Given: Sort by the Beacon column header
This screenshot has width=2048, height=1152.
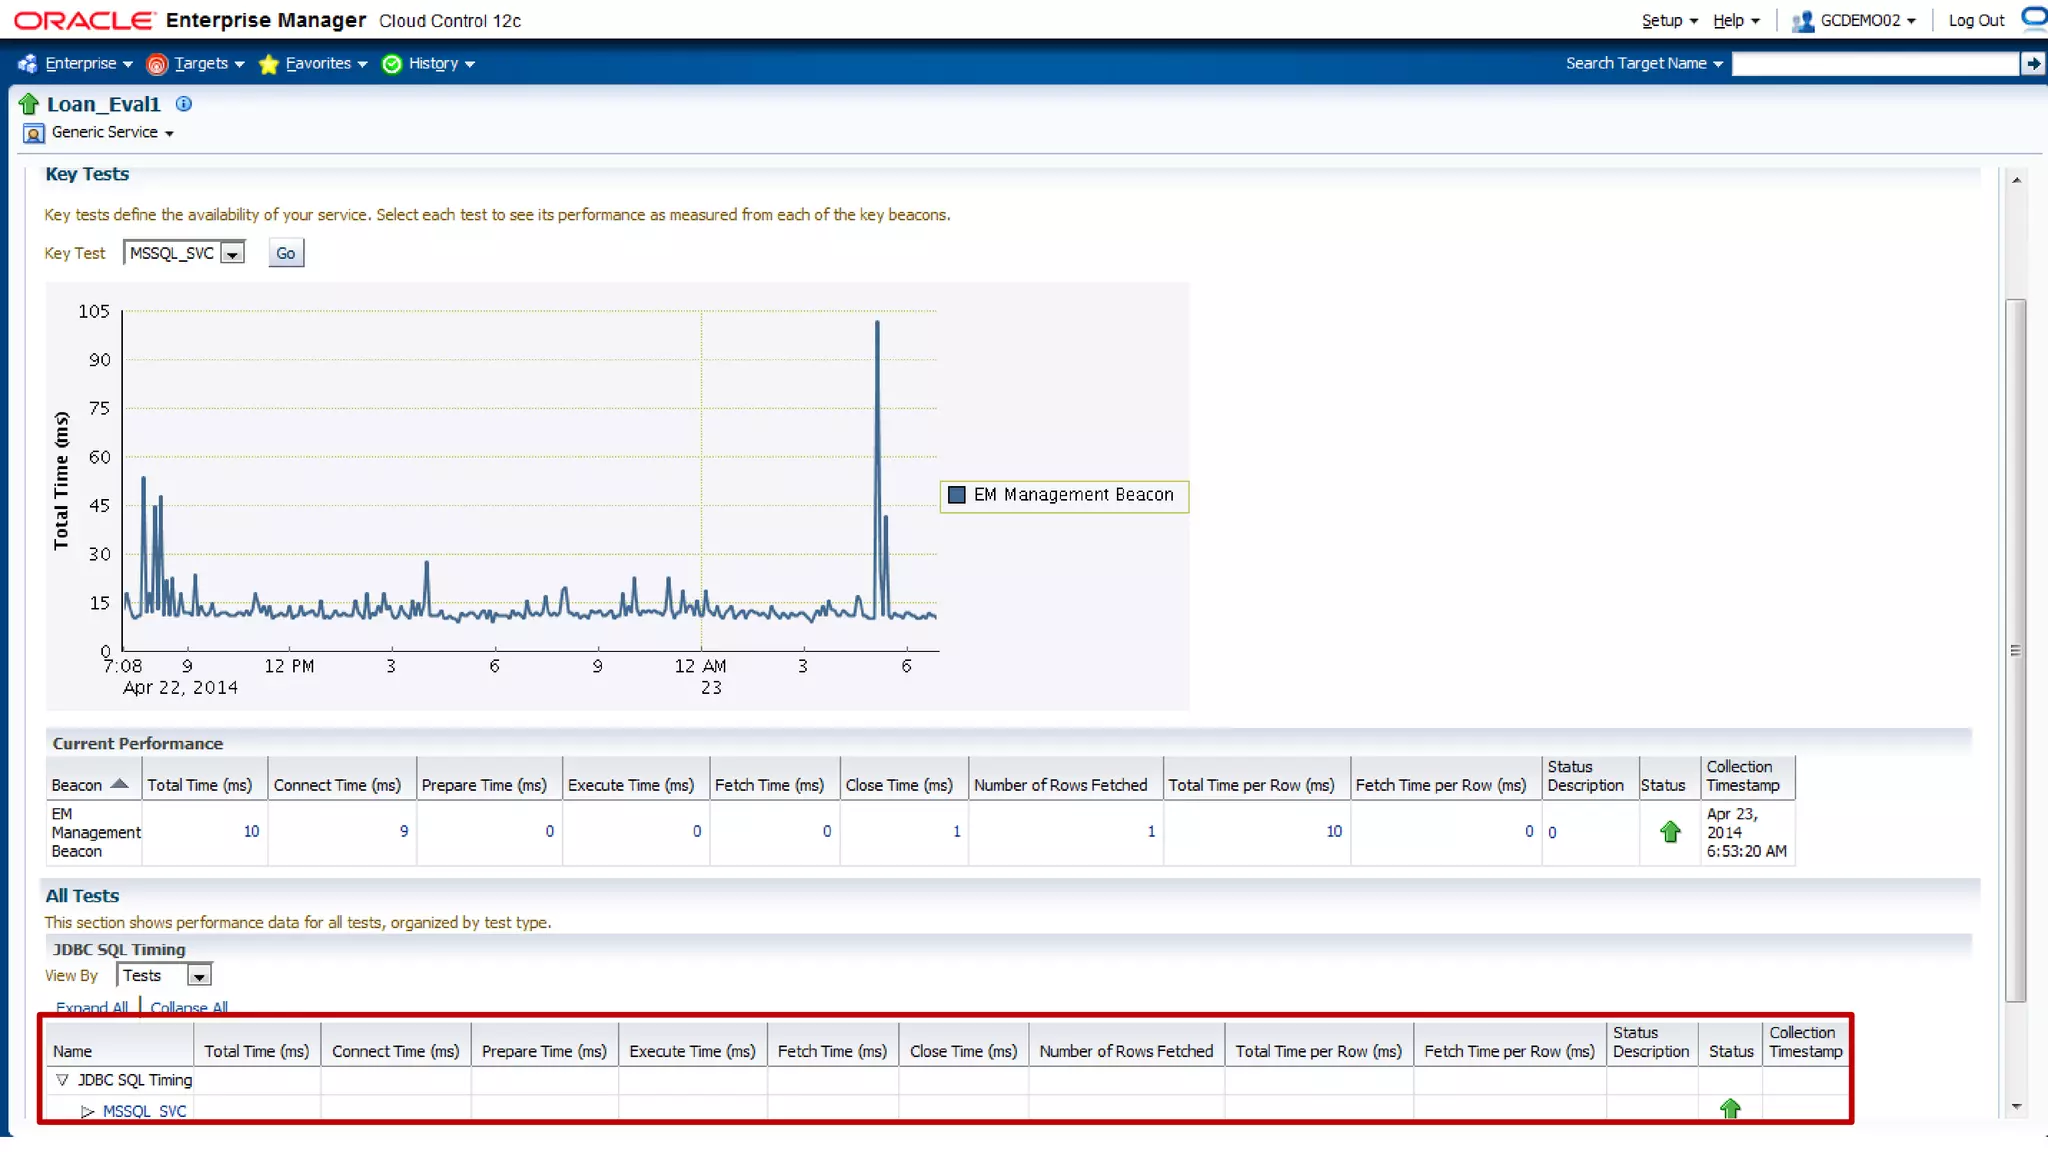Looking at the screenshot, I should pos(91,785).
